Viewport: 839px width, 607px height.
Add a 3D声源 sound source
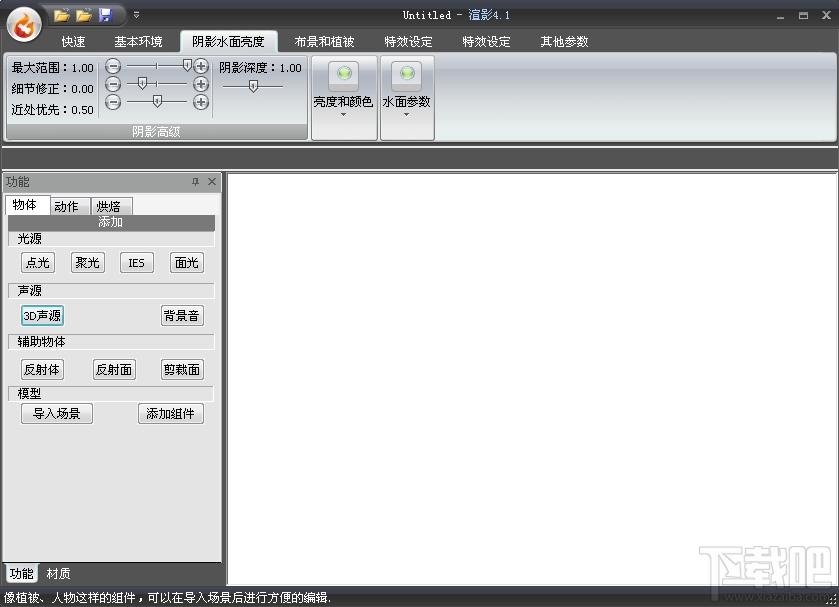(42, 316)
